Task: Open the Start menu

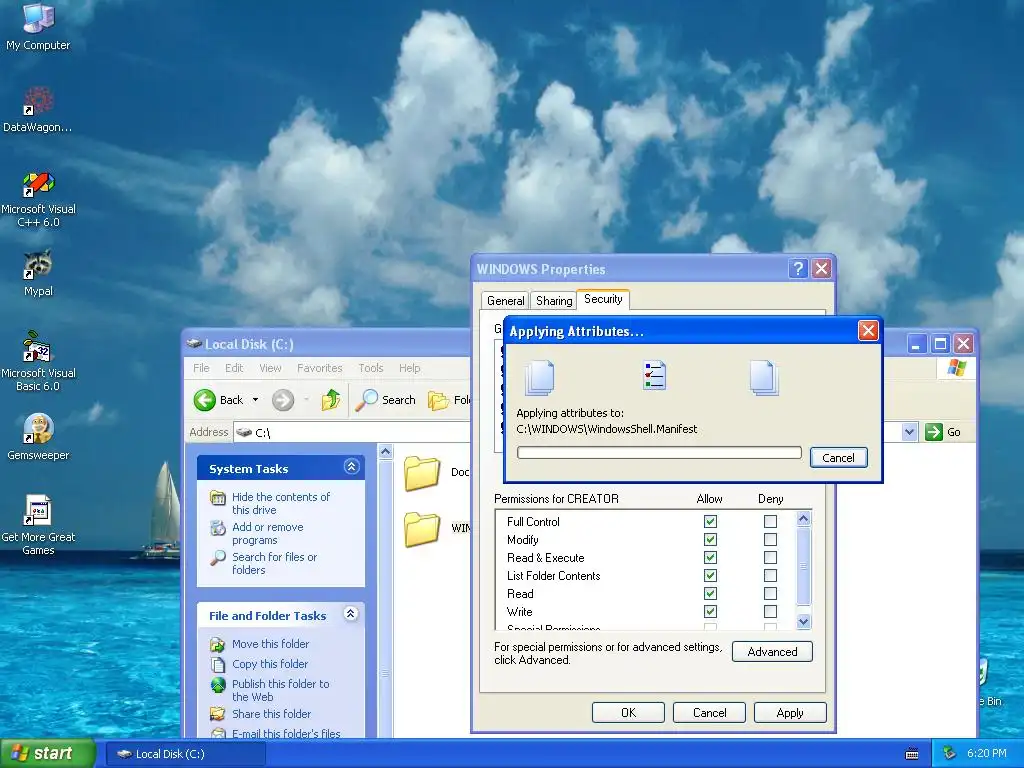Action: tap(48, 753)
